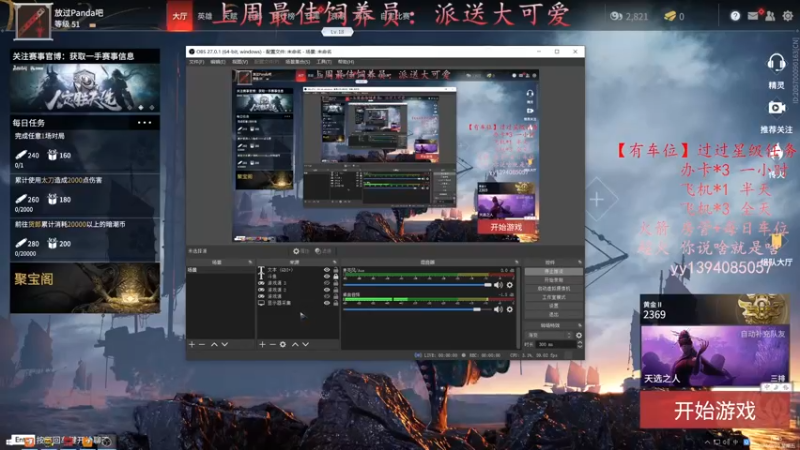Open the 帮助(H) menu in OBS
800x450 pixels.
tap(346, 62)
